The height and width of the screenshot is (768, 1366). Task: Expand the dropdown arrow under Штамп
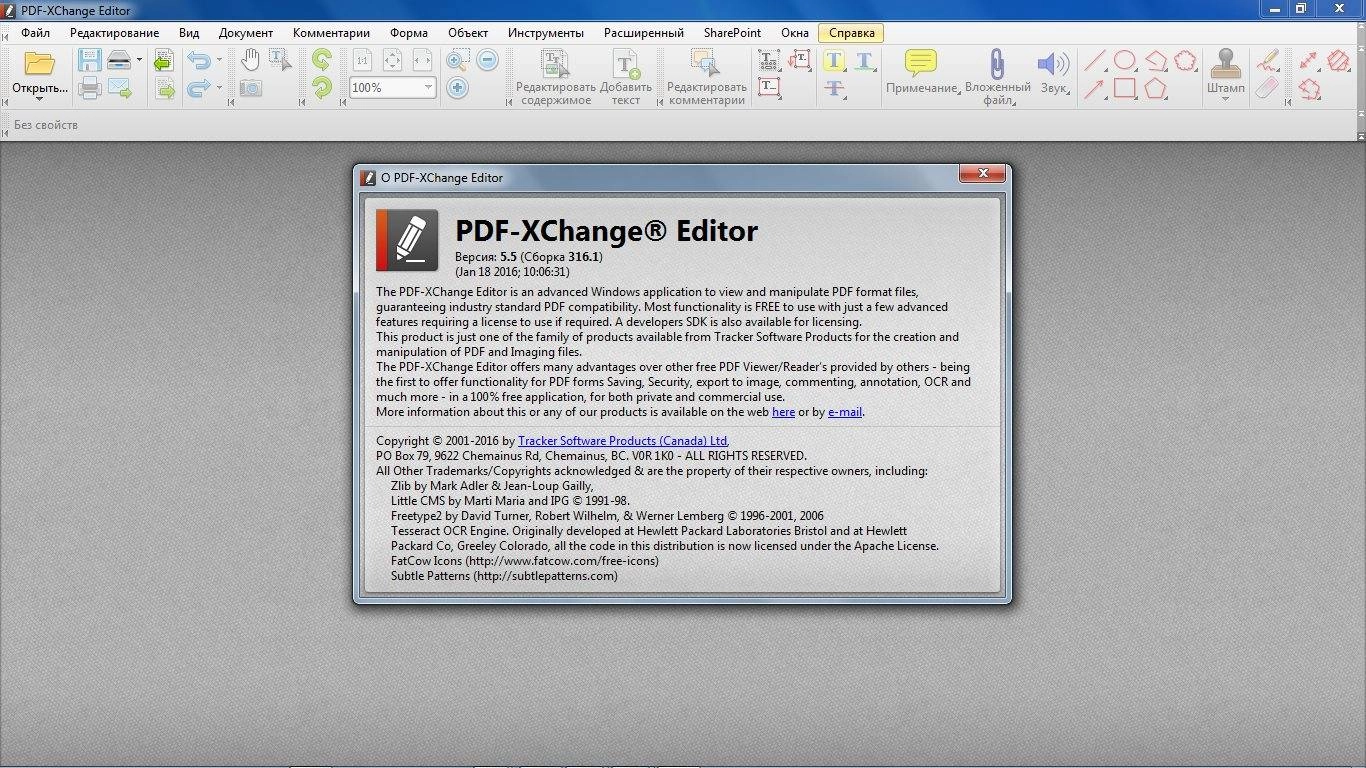tap(1226, 99)
